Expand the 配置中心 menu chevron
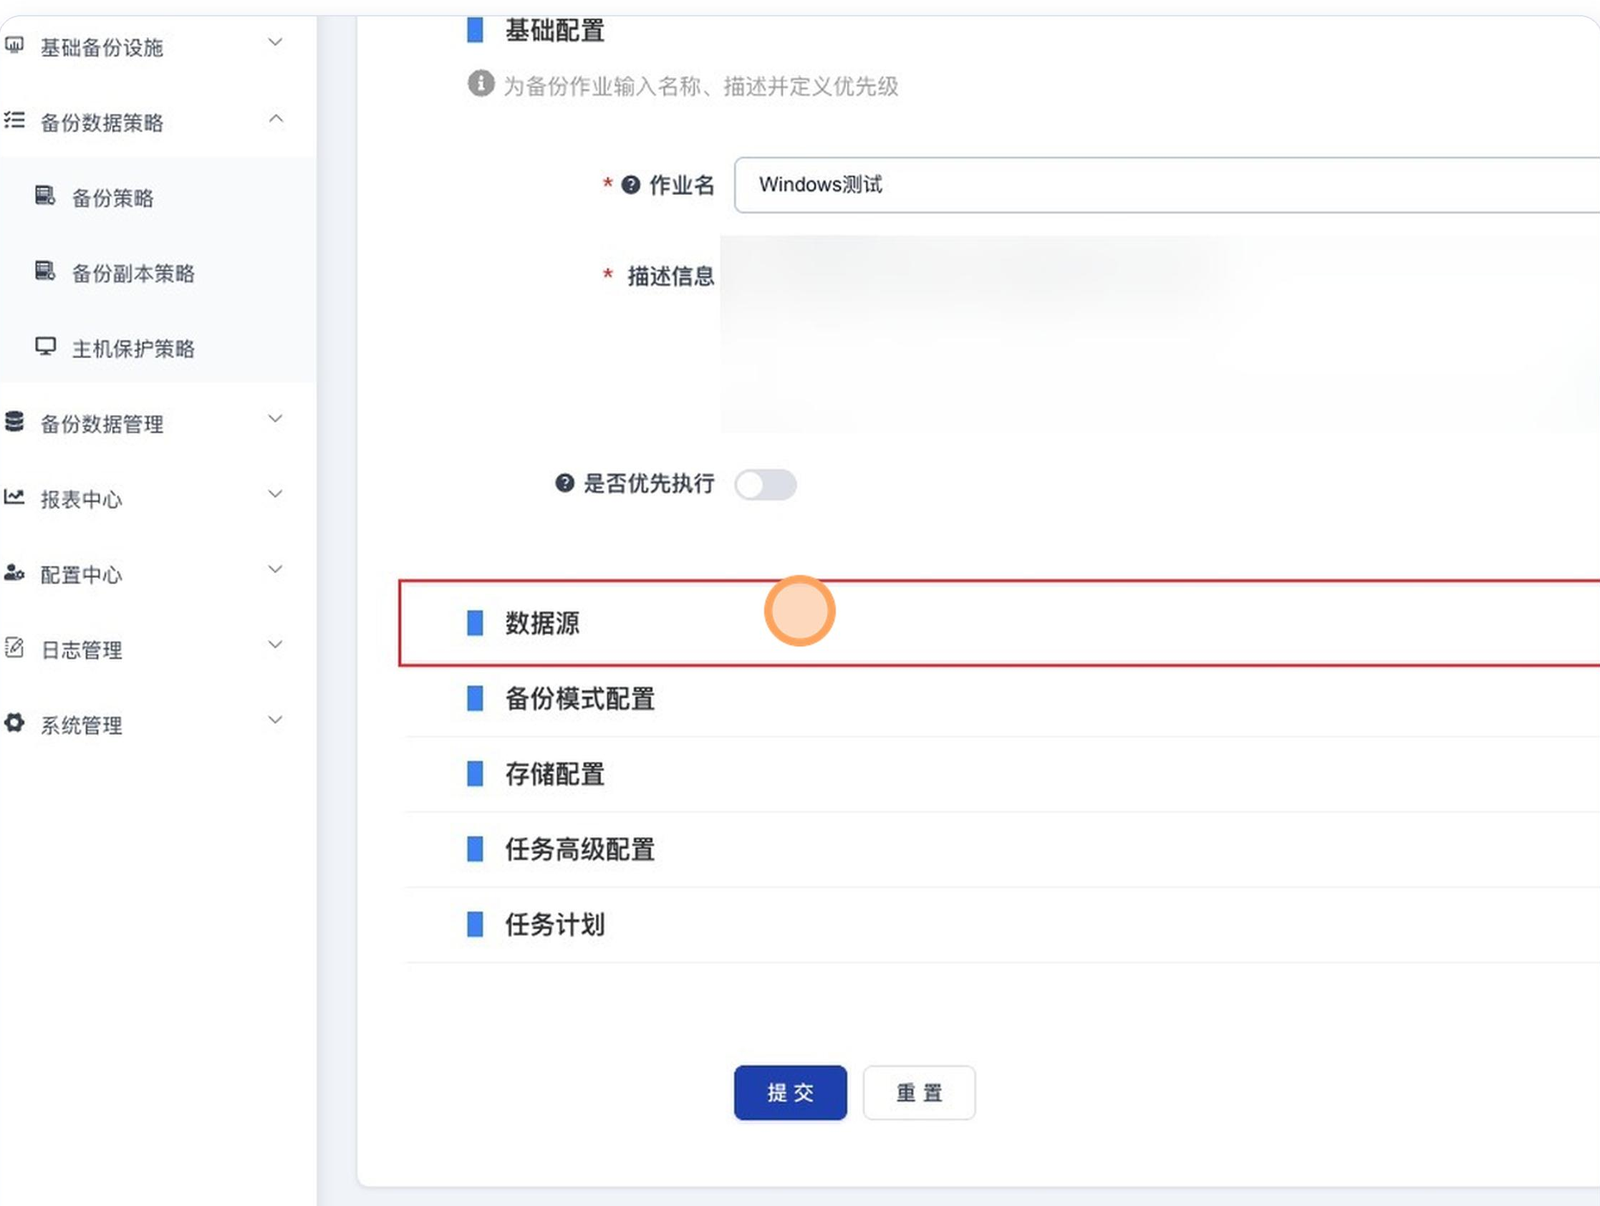 coord(276,570)
